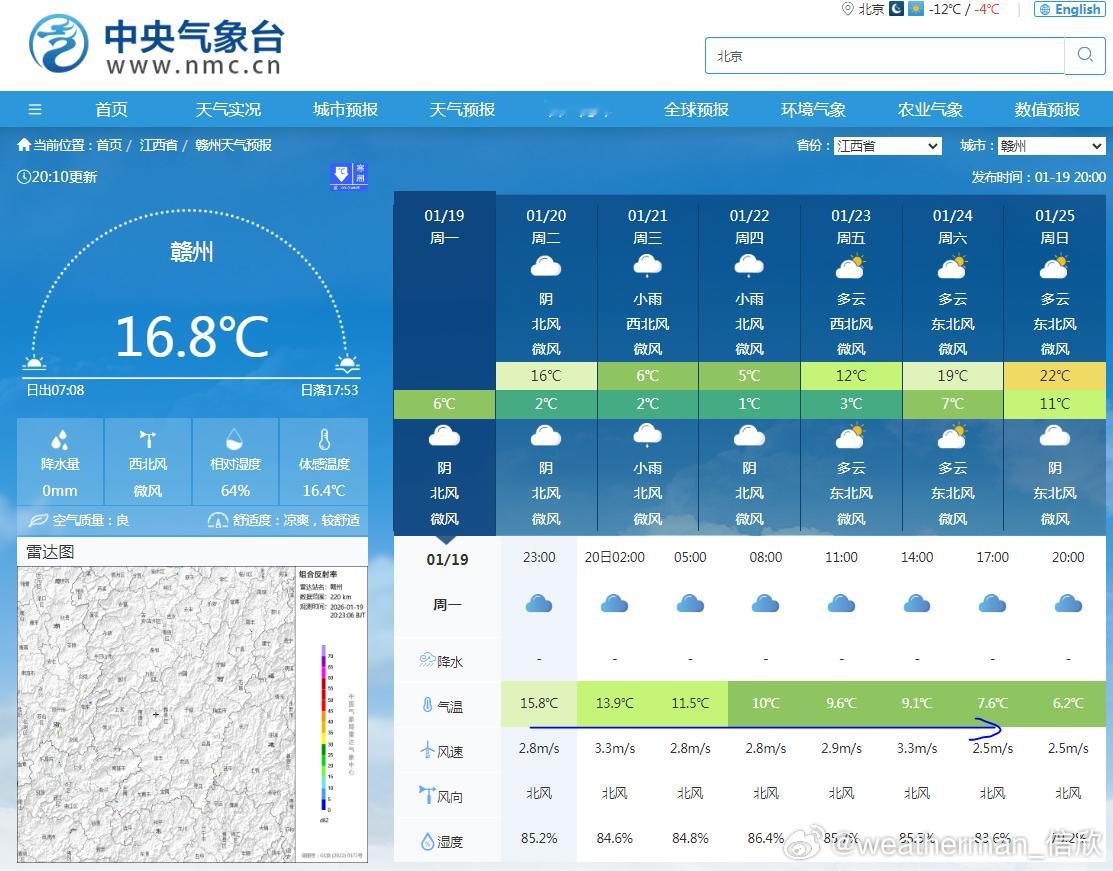Click the hourly 降水 row icon

point(427,660)
